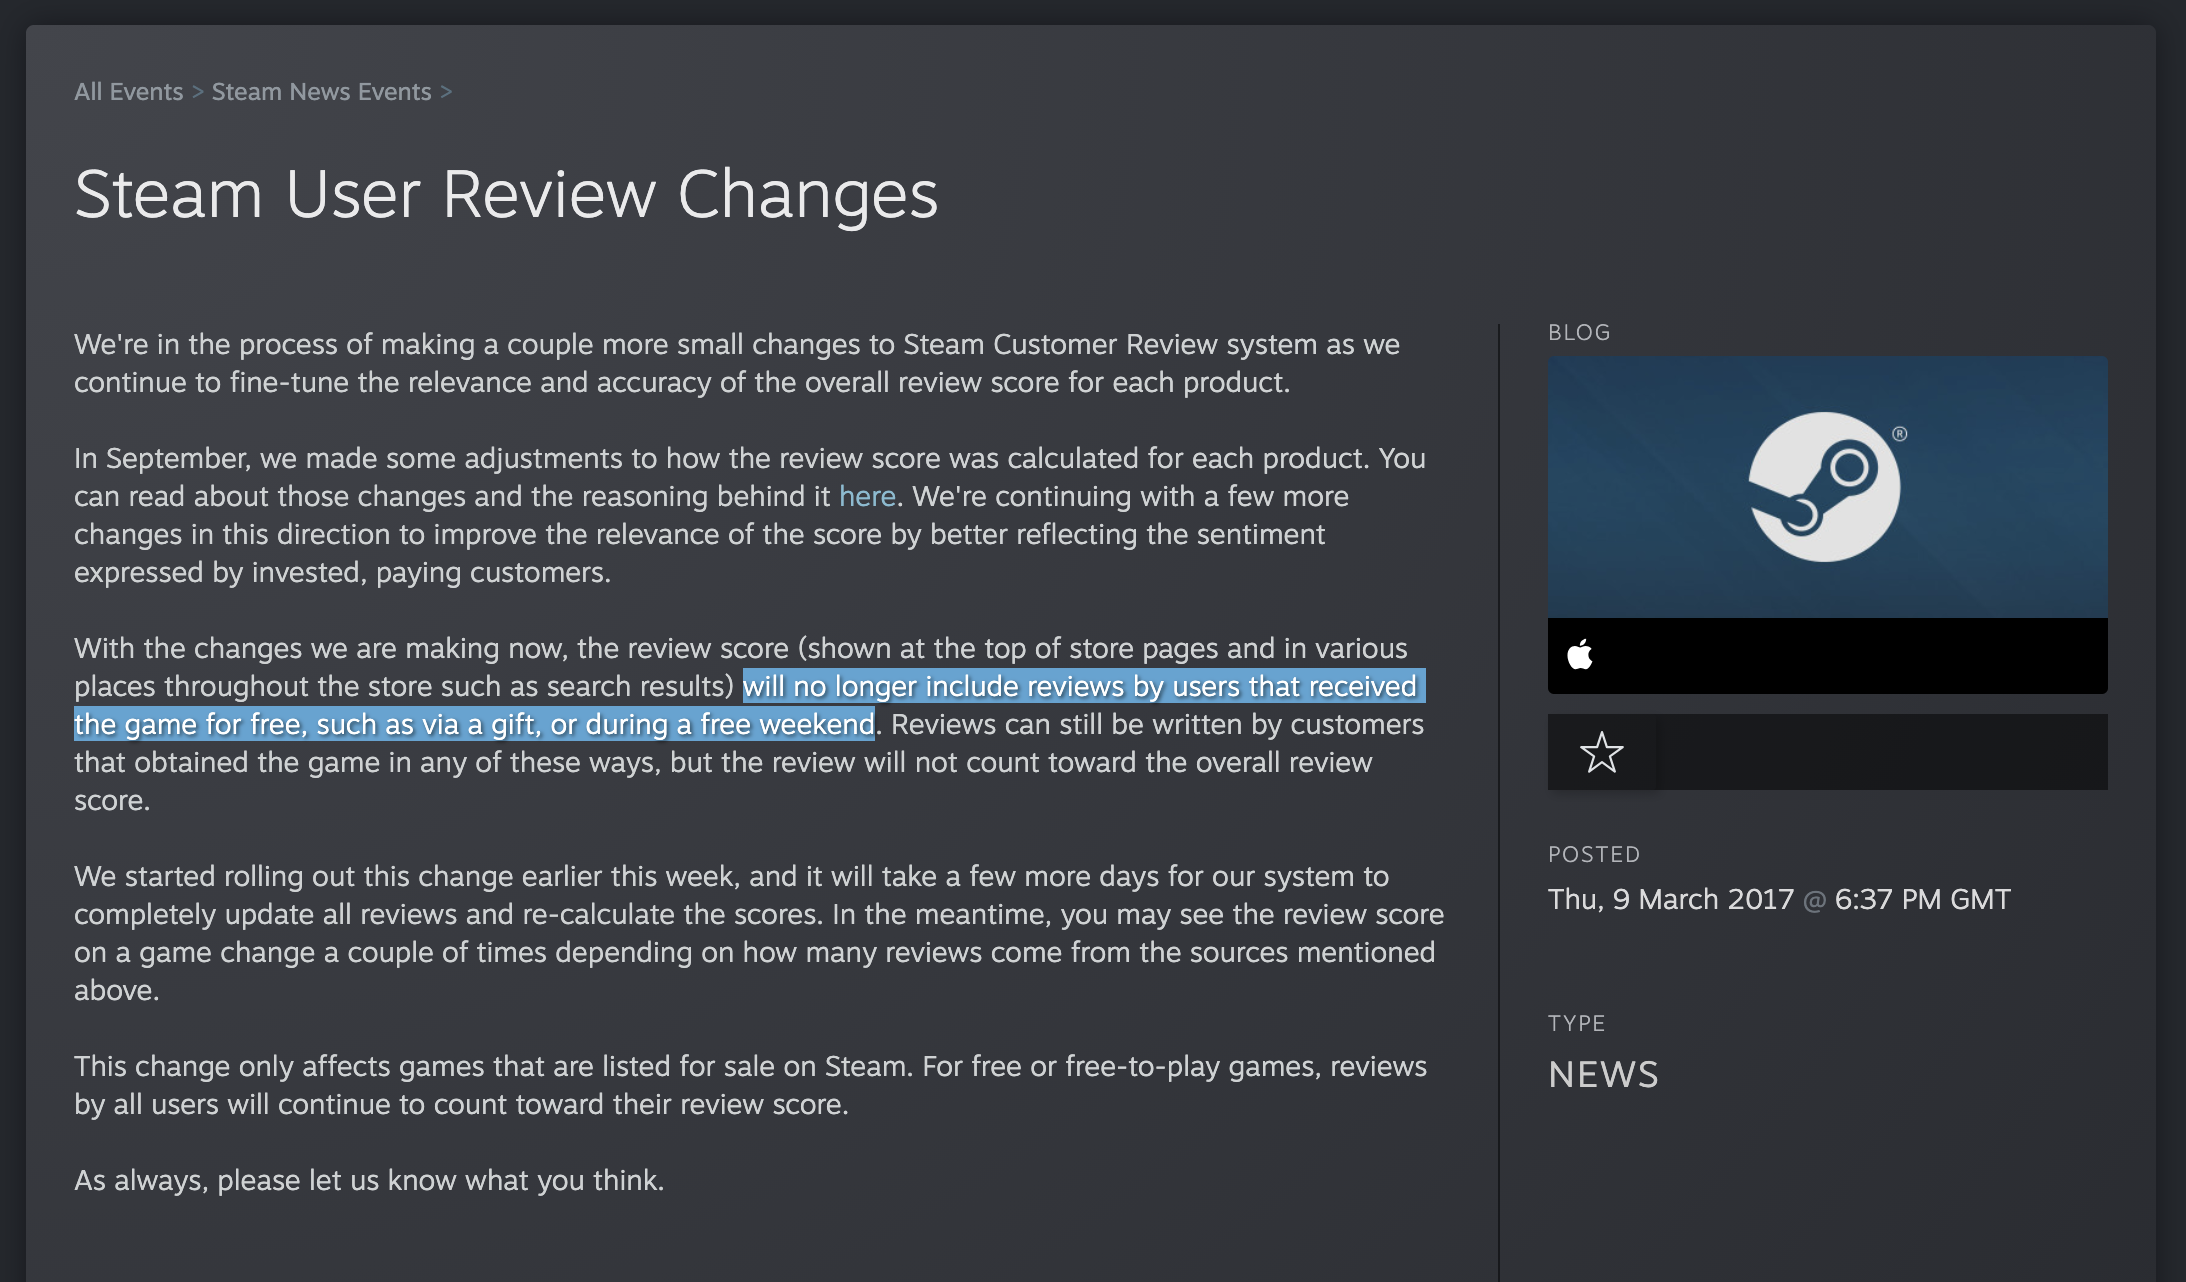
Task: Click the POSTED label
Action: pos(1594,854)
